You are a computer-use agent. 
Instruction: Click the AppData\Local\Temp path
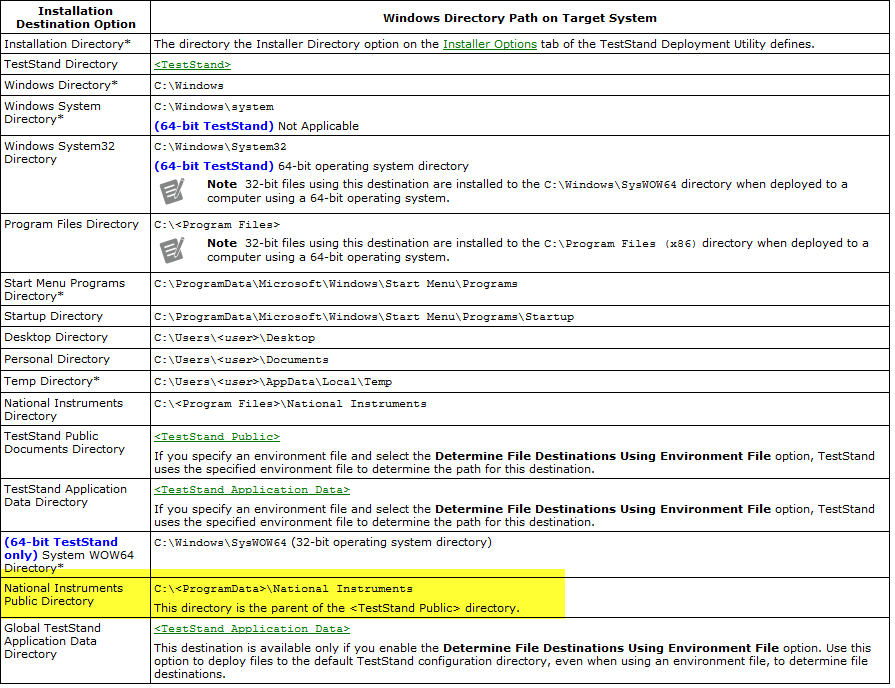(x=273, y=382)
